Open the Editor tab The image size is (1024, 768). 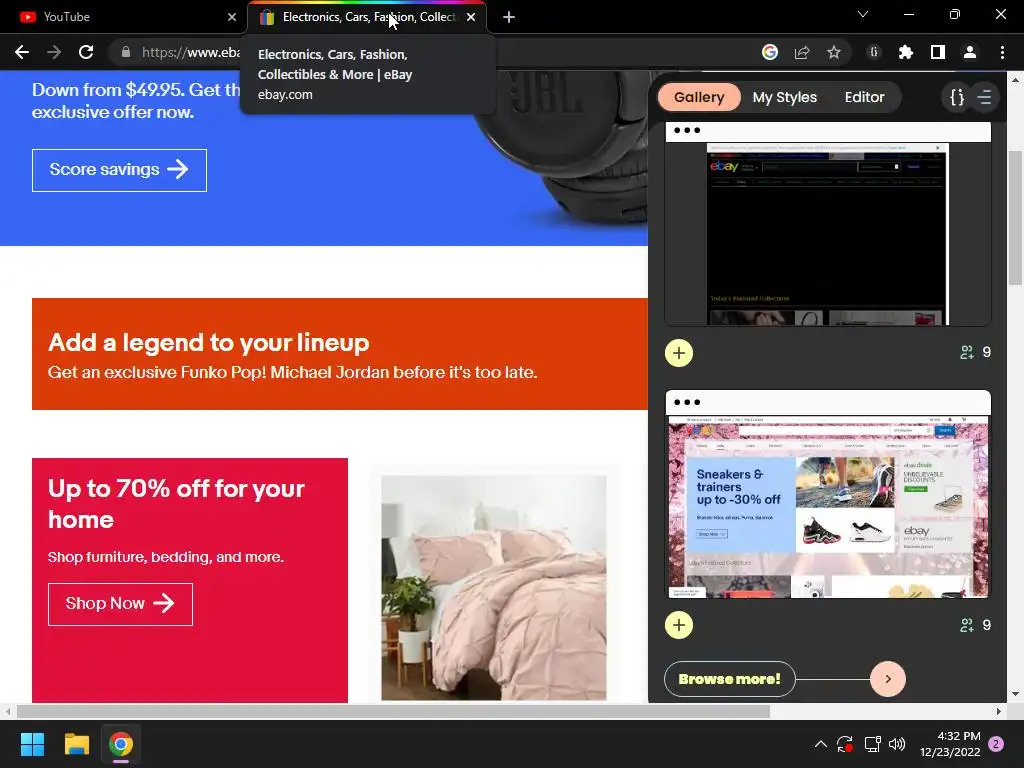[864, 97]
